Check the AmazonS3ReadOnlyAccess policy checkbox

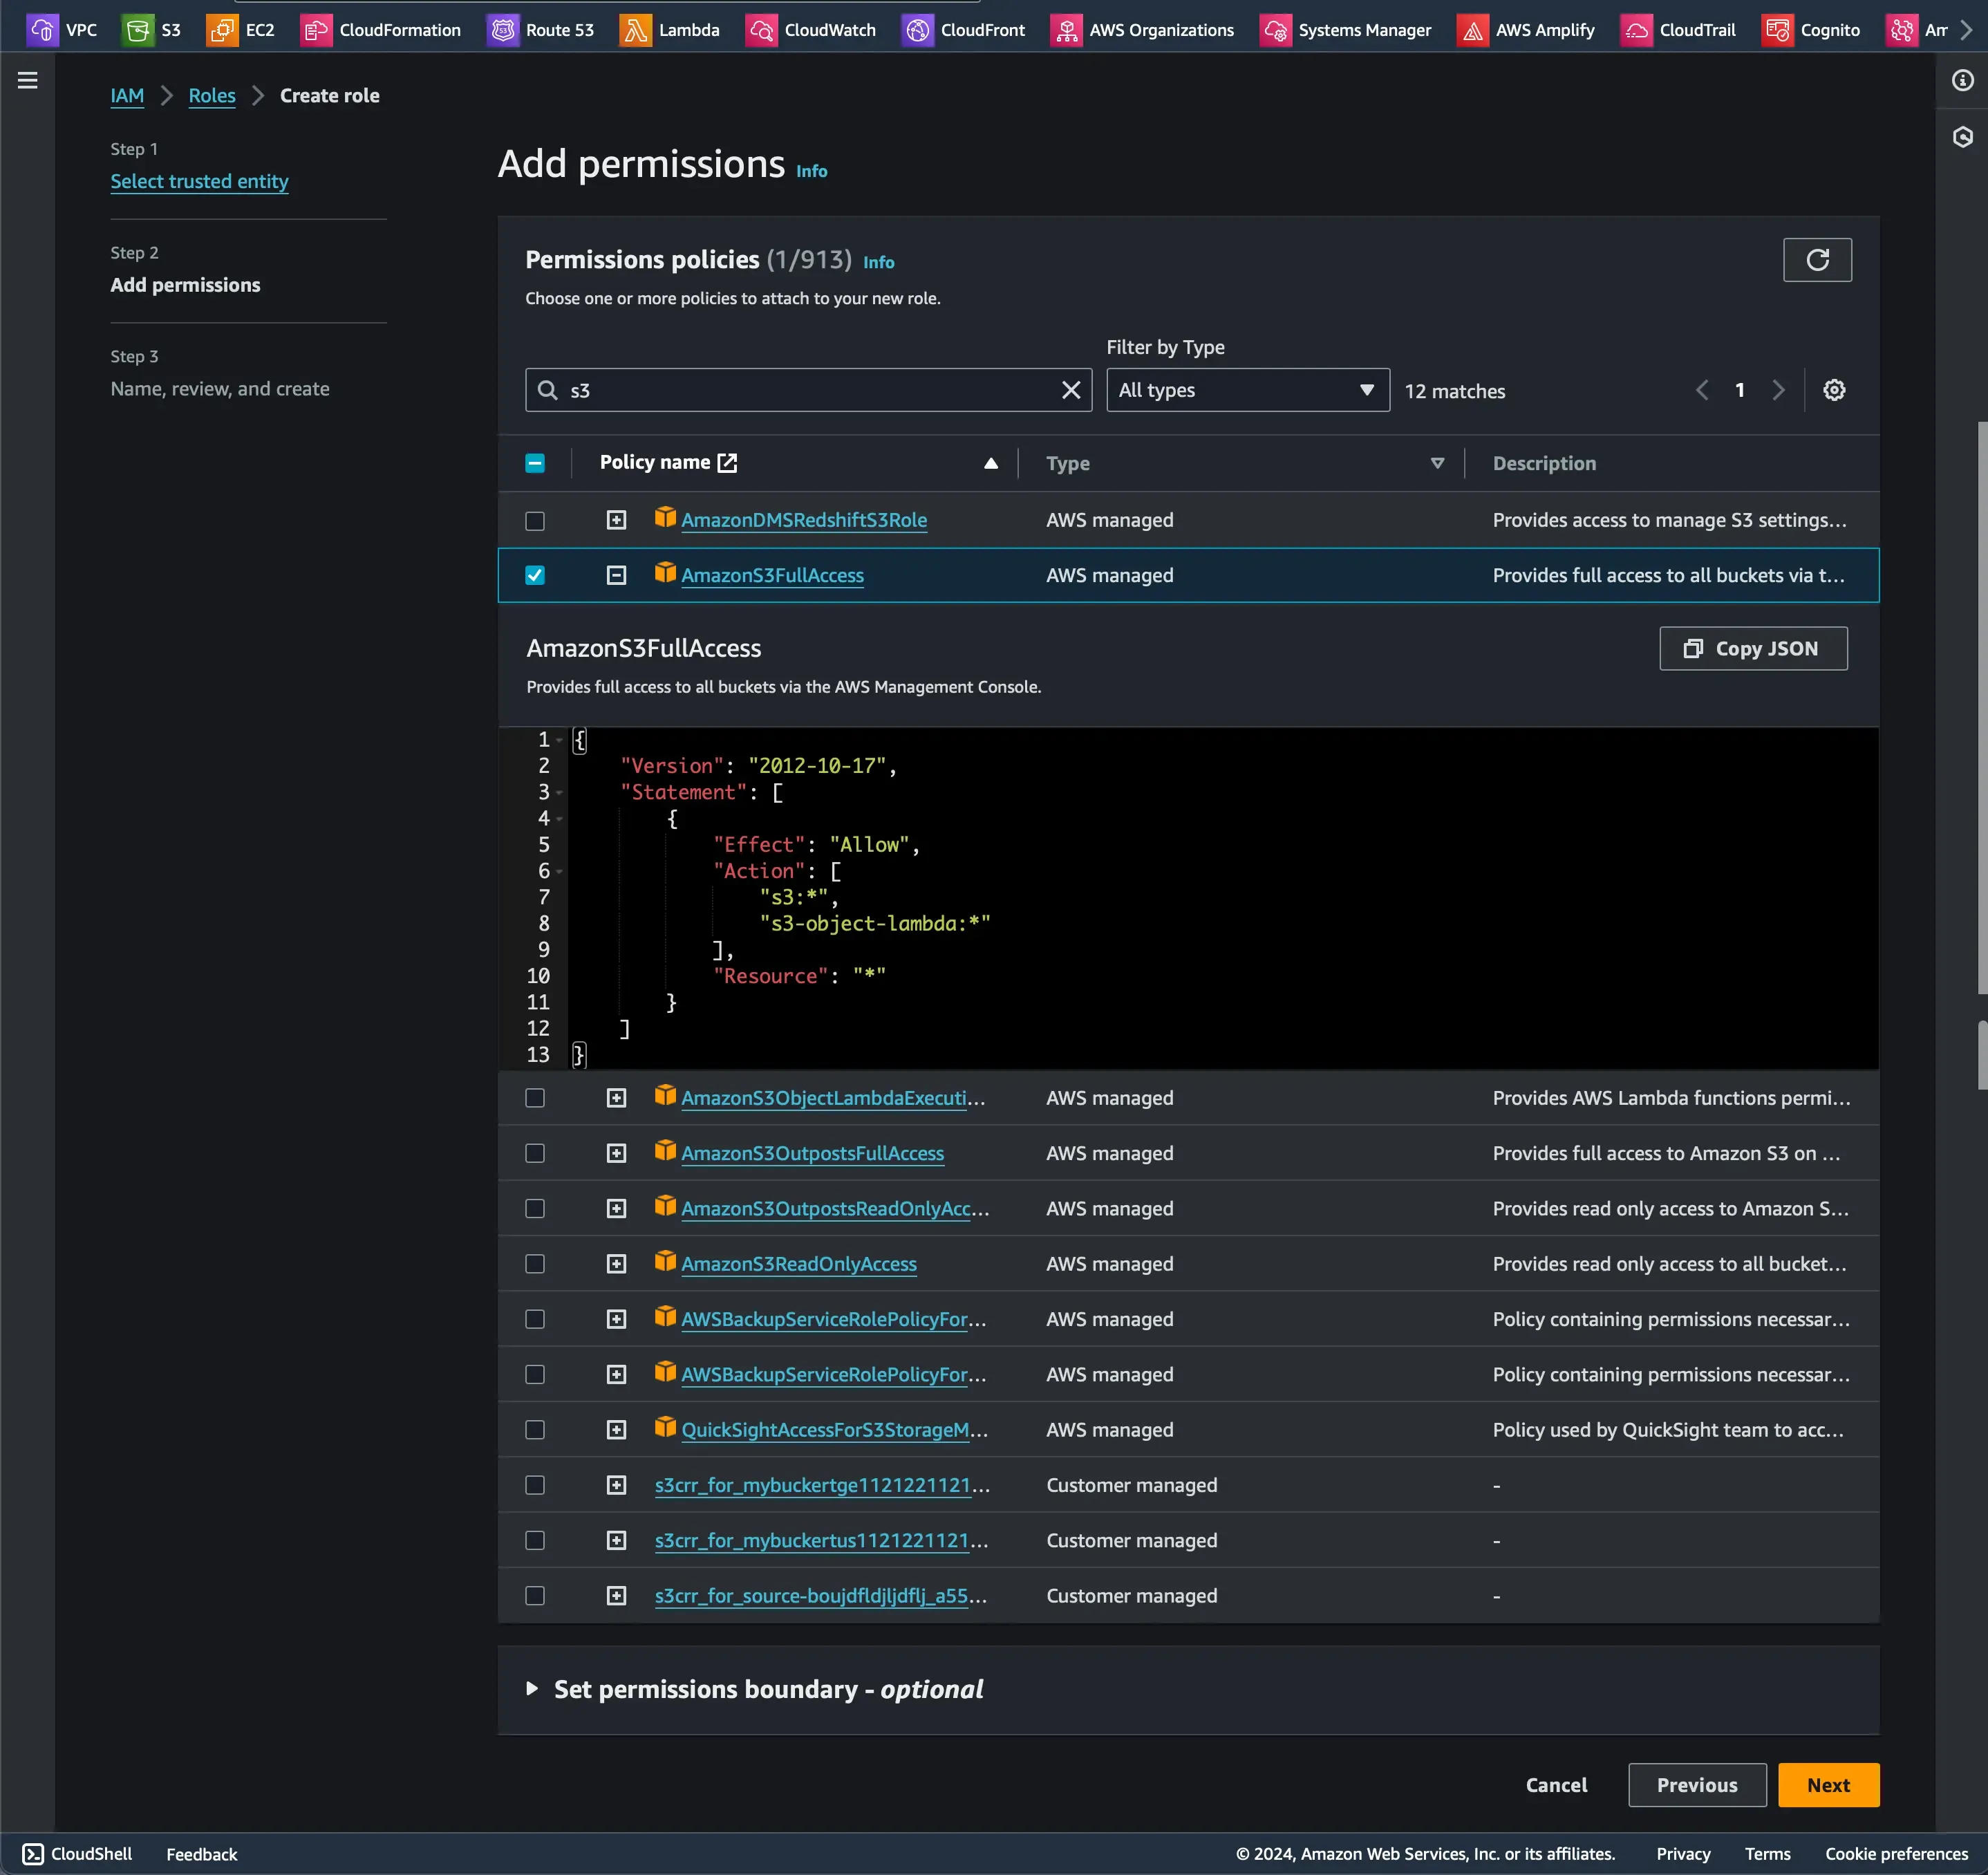pyautogui.click(x=535, y=1264)
